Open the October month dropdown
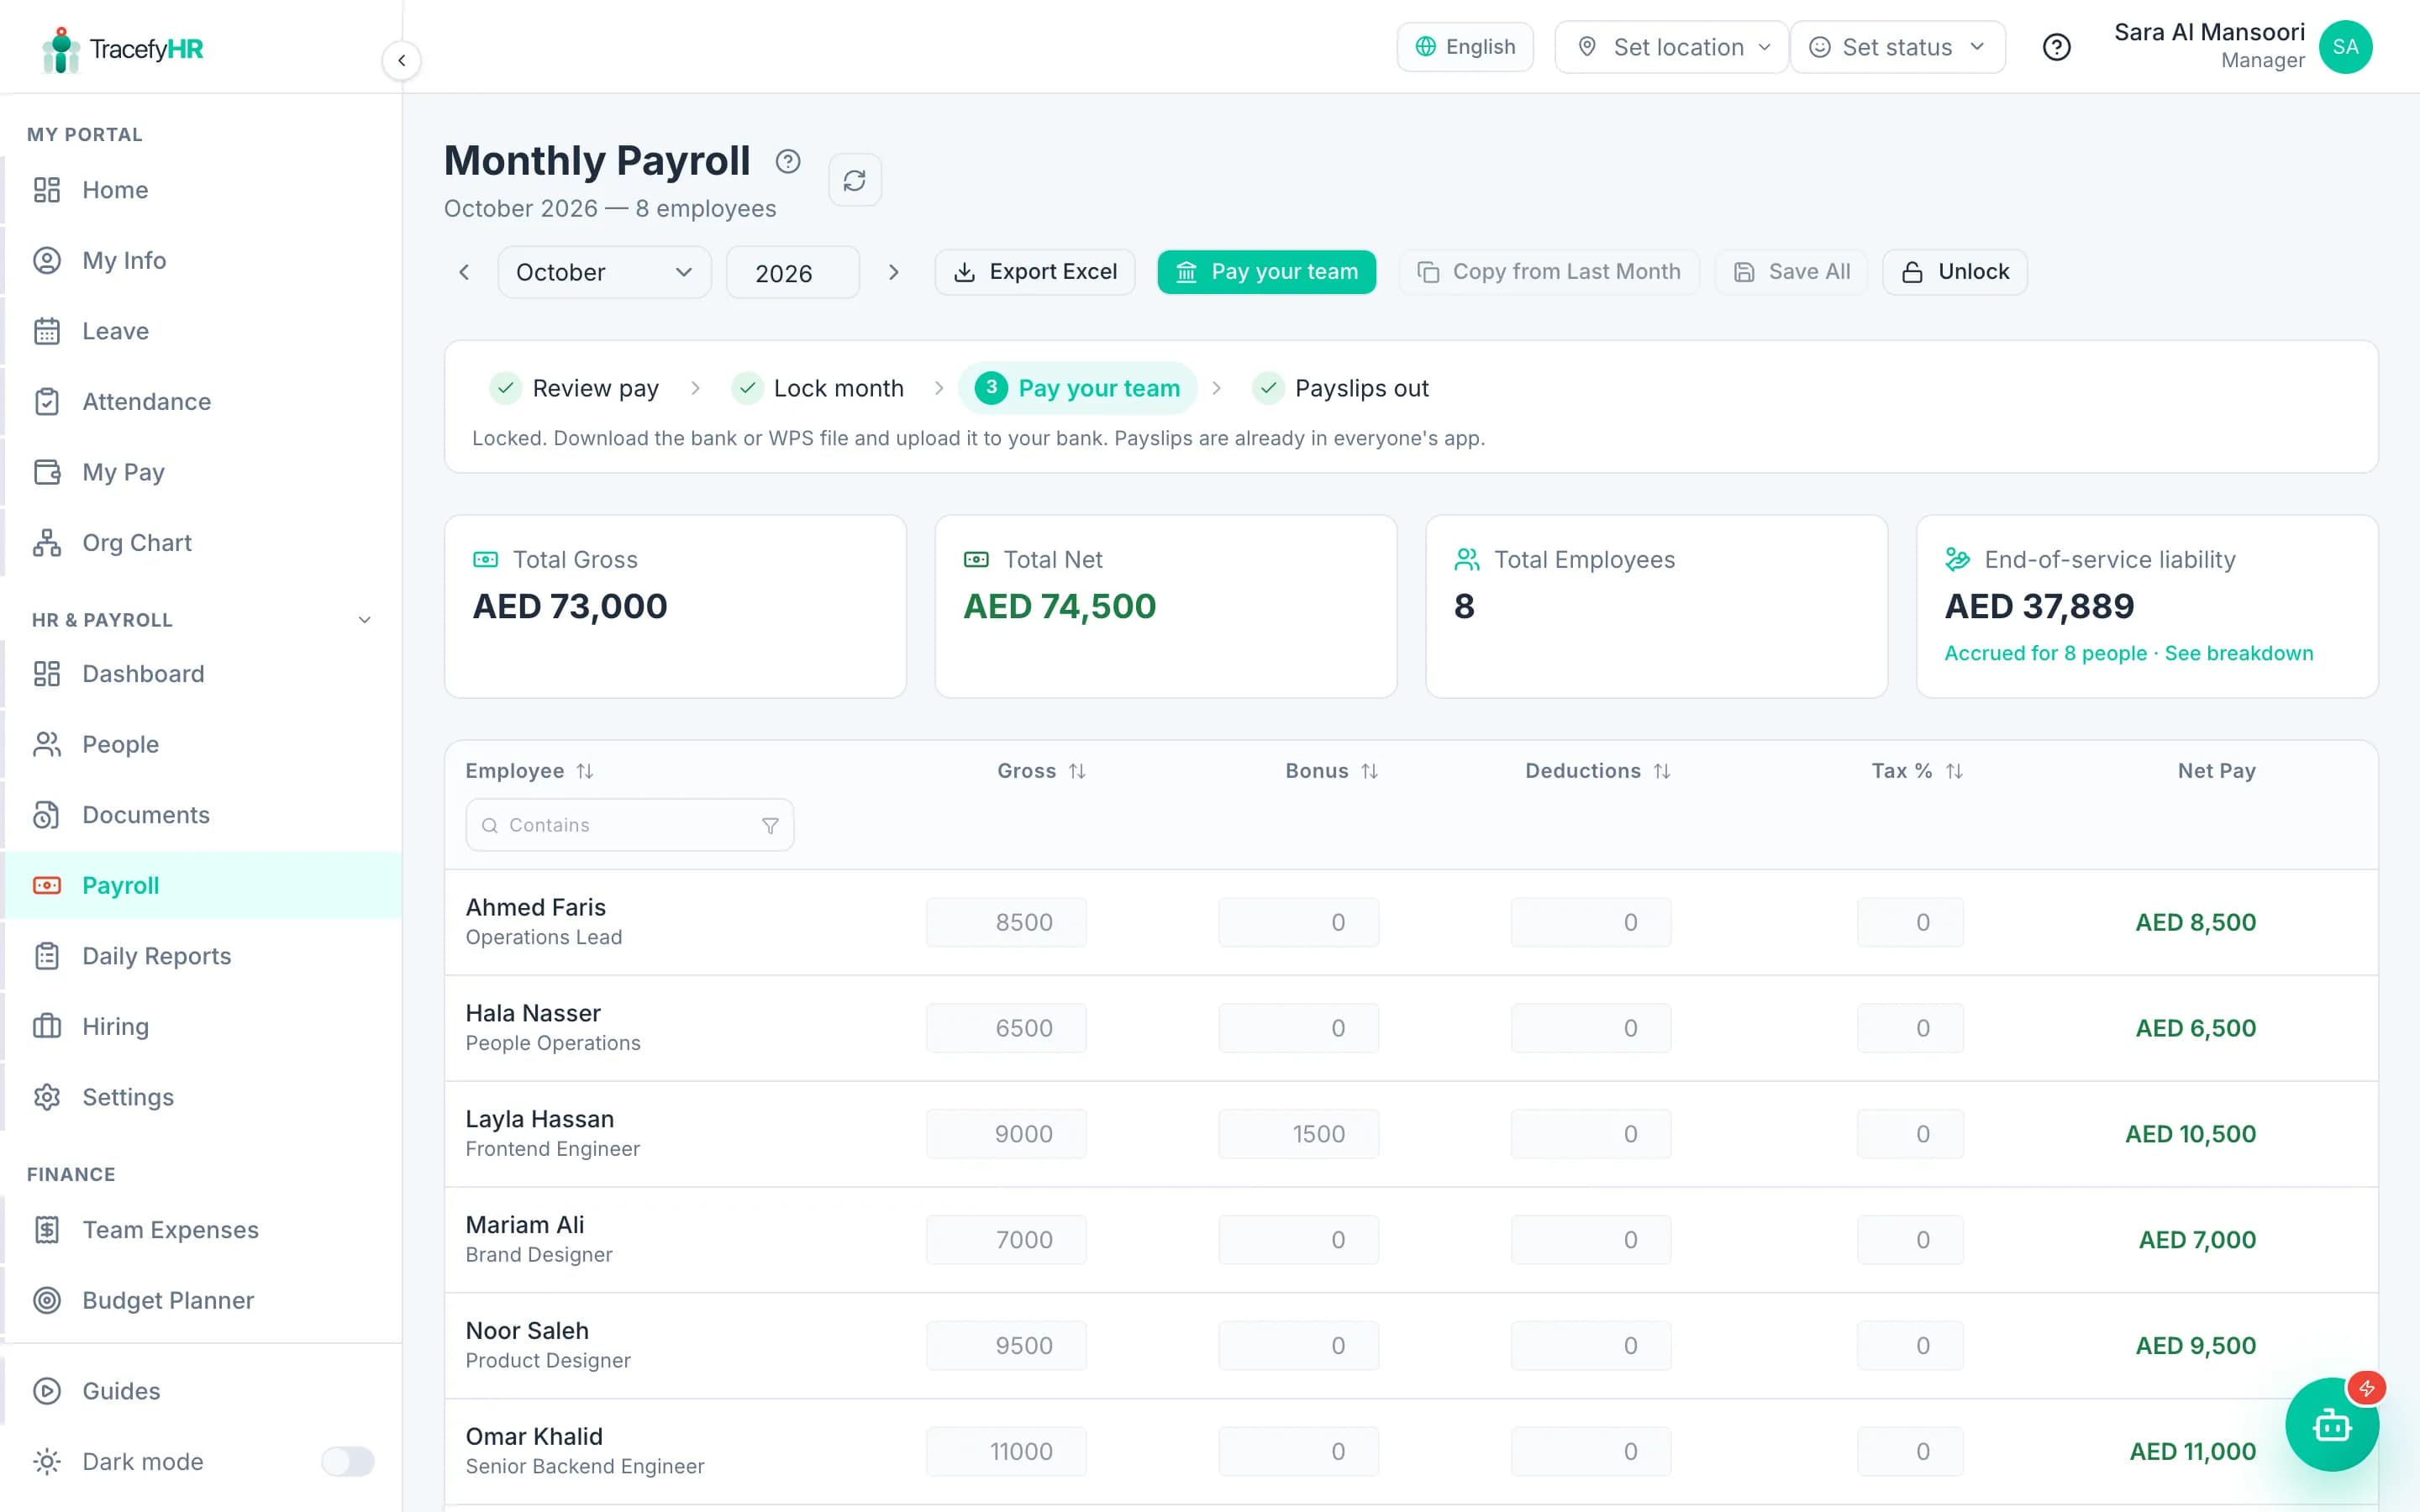The image size is (2420, 1512). (x=604, y=272)
